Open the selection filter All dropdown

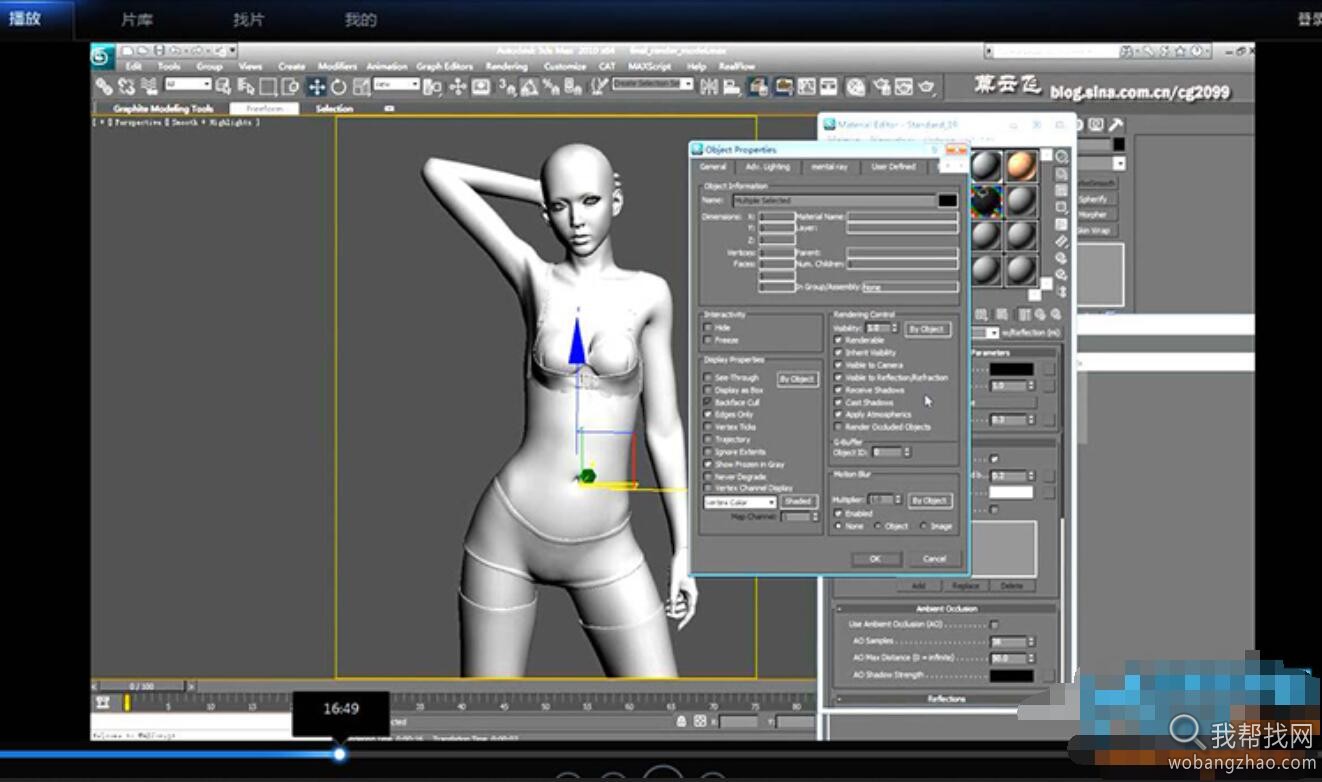point(188,86)
